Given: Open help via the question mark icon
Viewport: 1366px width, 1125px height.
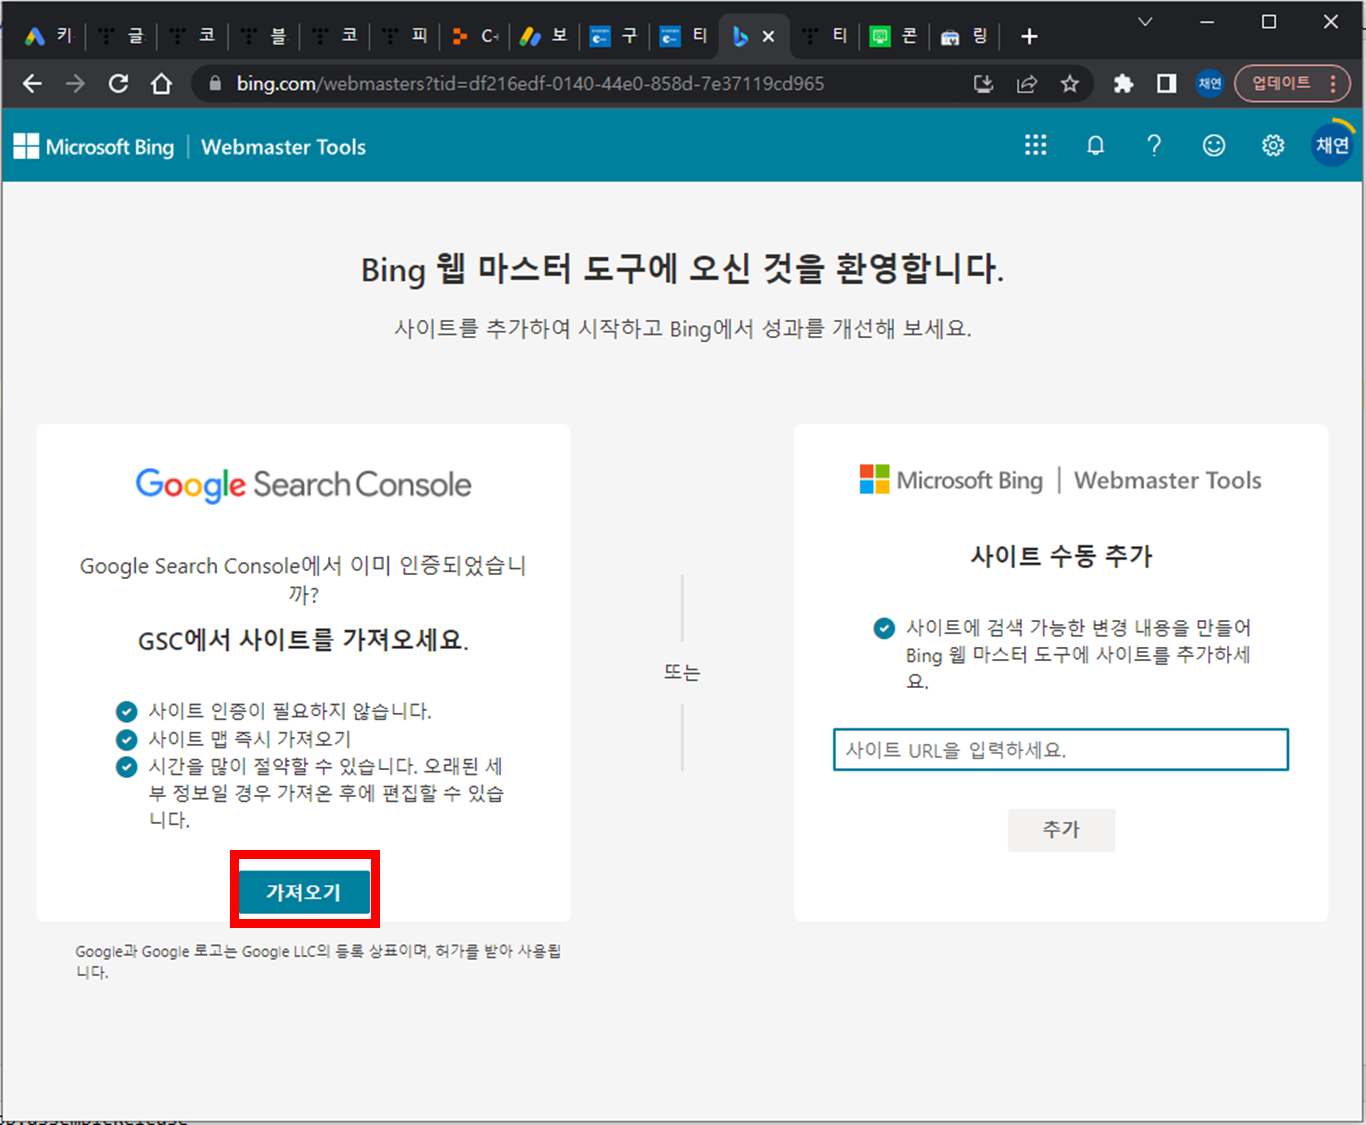Looking at the screenshot, I should [1154, 146].
